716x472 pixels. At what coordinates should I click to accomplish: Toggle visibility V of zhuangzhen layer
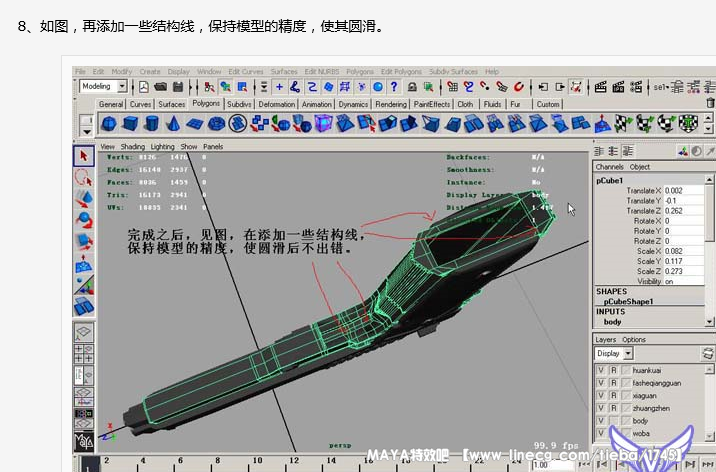(x=601, y=408)
